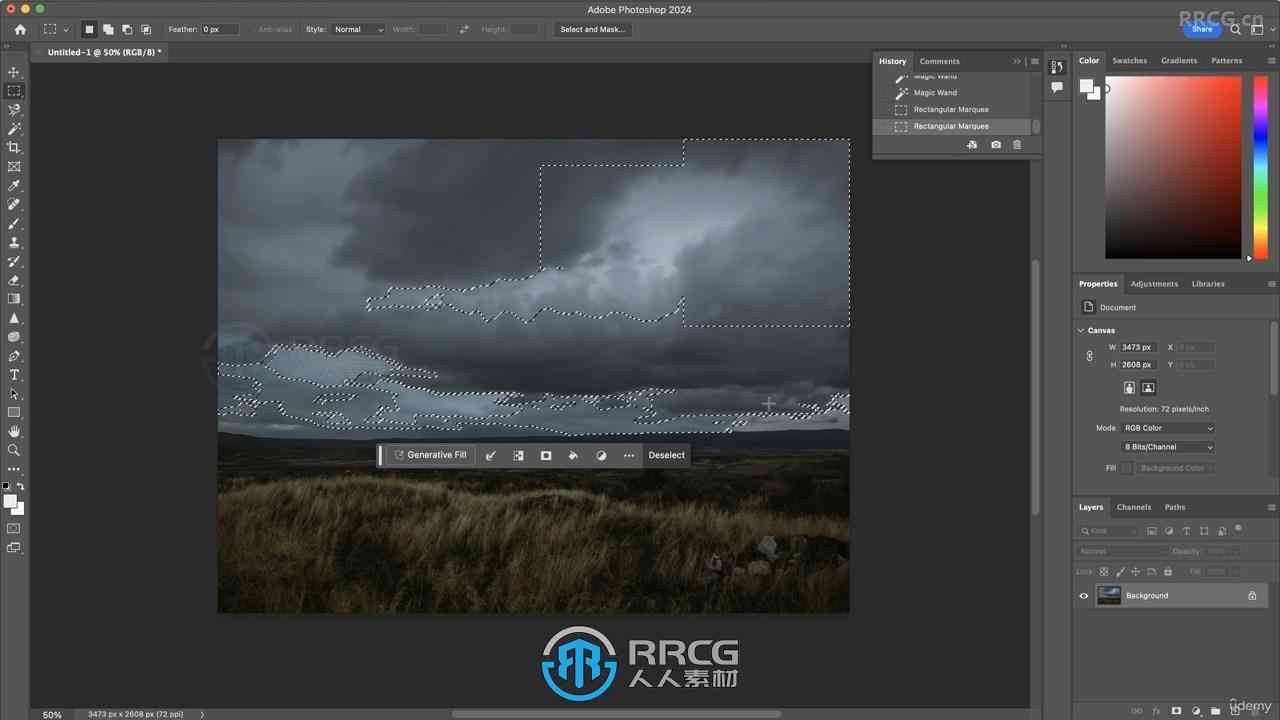Toggle Quick Mask mode
Viewport: 1280px width, 720px height.
click(x=14, y=528)
